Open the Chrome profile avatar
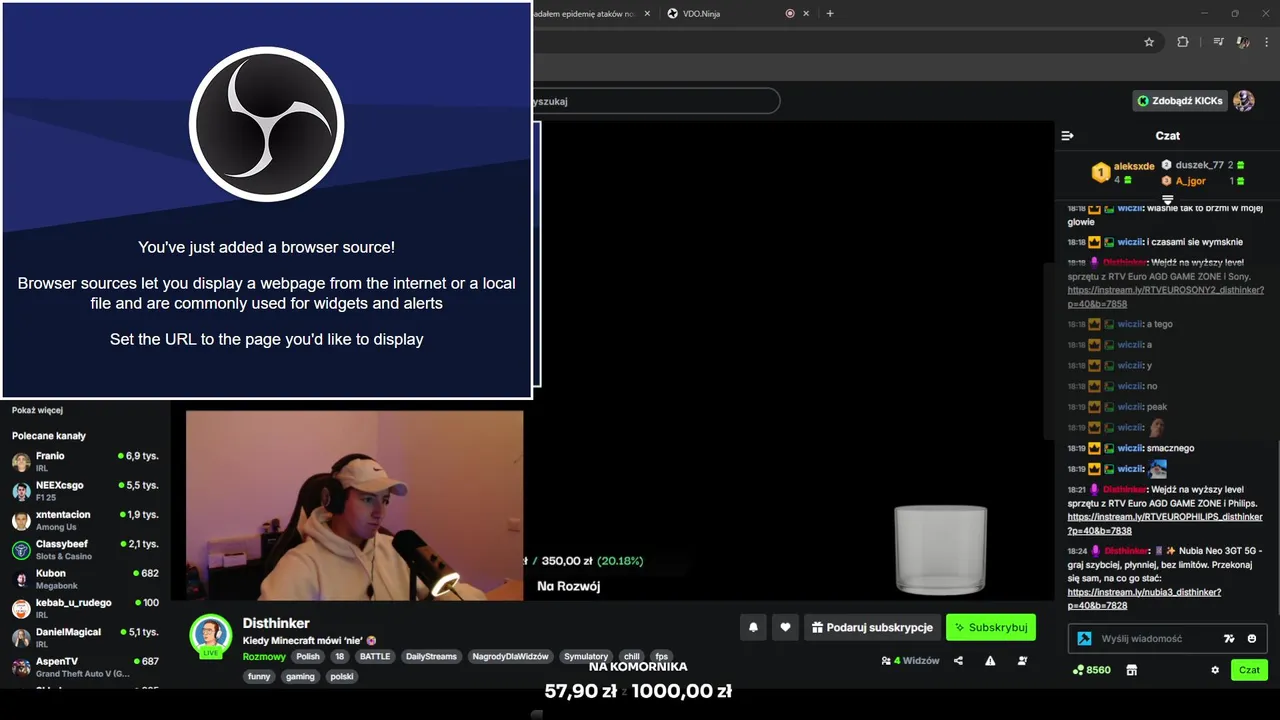This screenshot has width=1280, height=720. coord(1243,42)
